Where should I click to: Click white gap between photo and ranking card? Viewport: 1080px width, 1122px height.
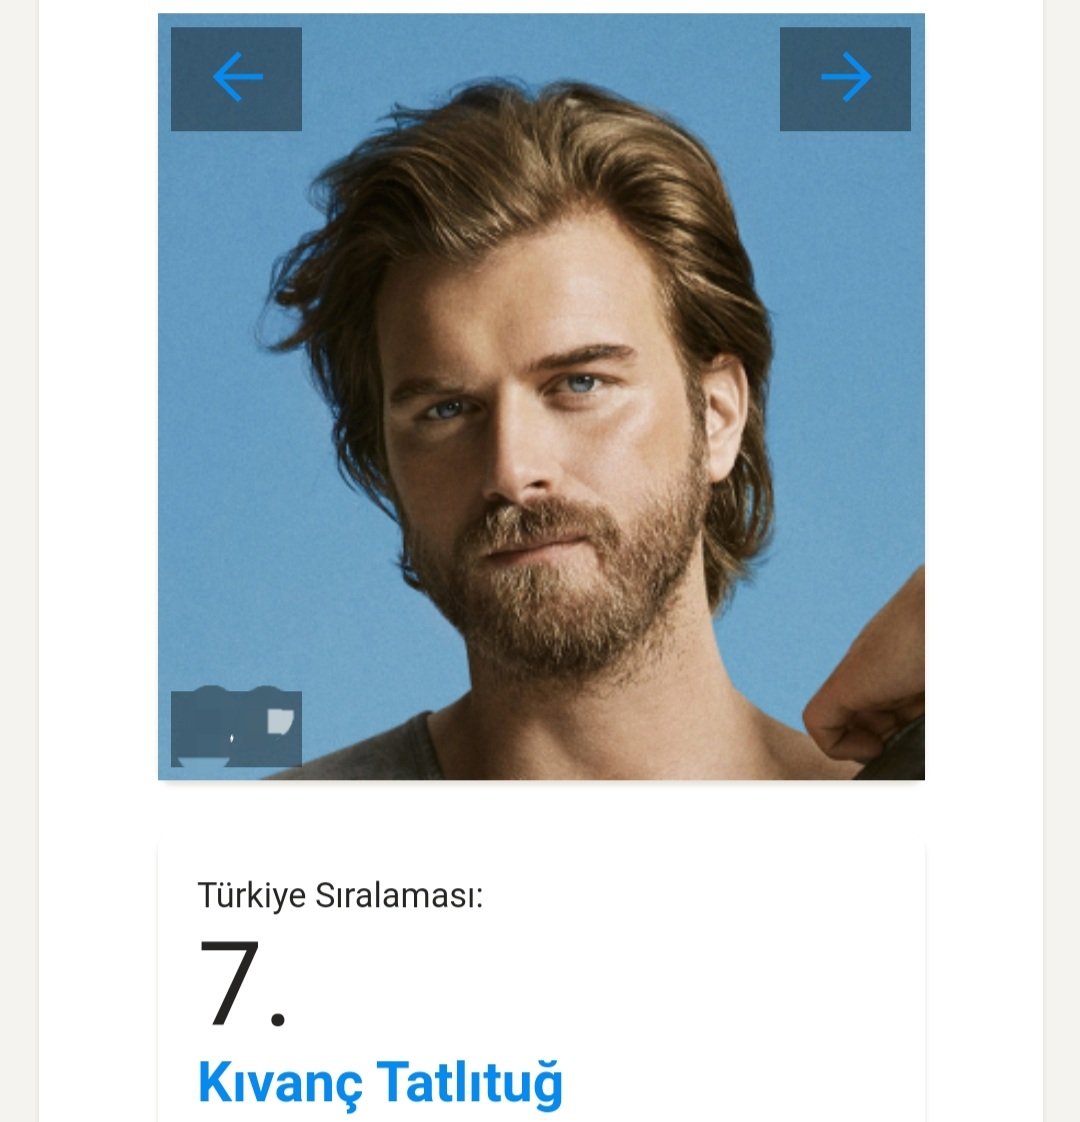541,812
